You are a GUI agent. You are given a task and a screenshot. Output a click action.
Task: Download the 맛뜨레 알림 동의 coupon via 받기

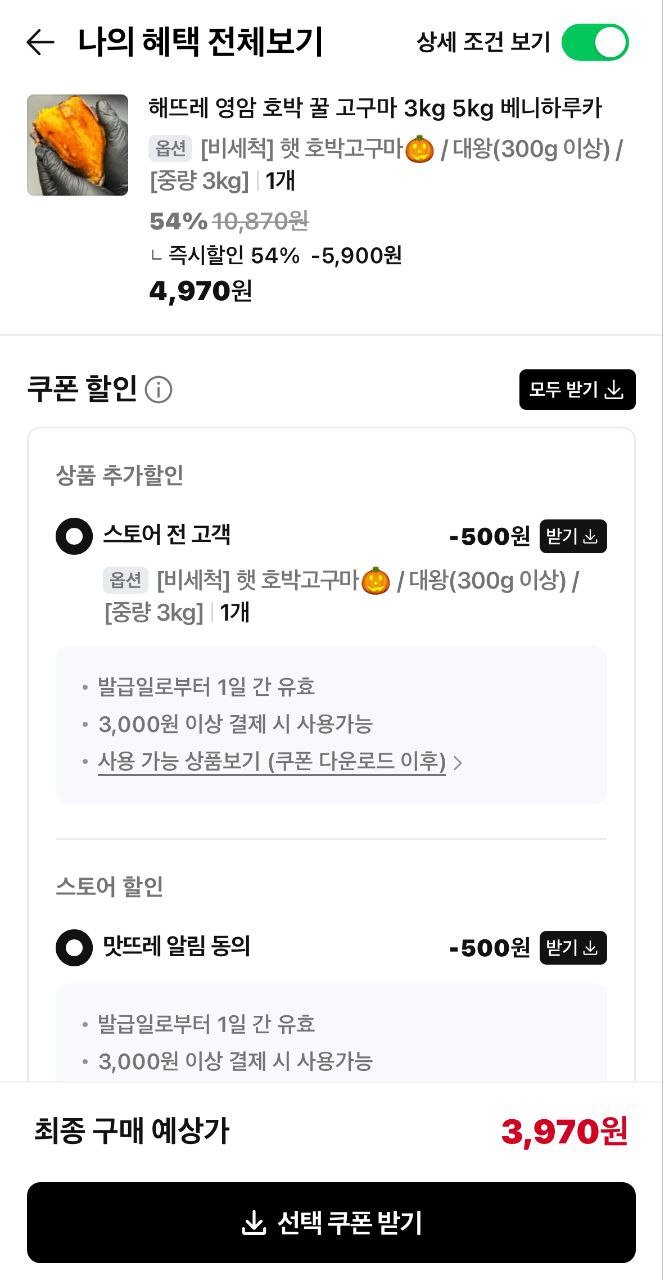coord(573,947)
